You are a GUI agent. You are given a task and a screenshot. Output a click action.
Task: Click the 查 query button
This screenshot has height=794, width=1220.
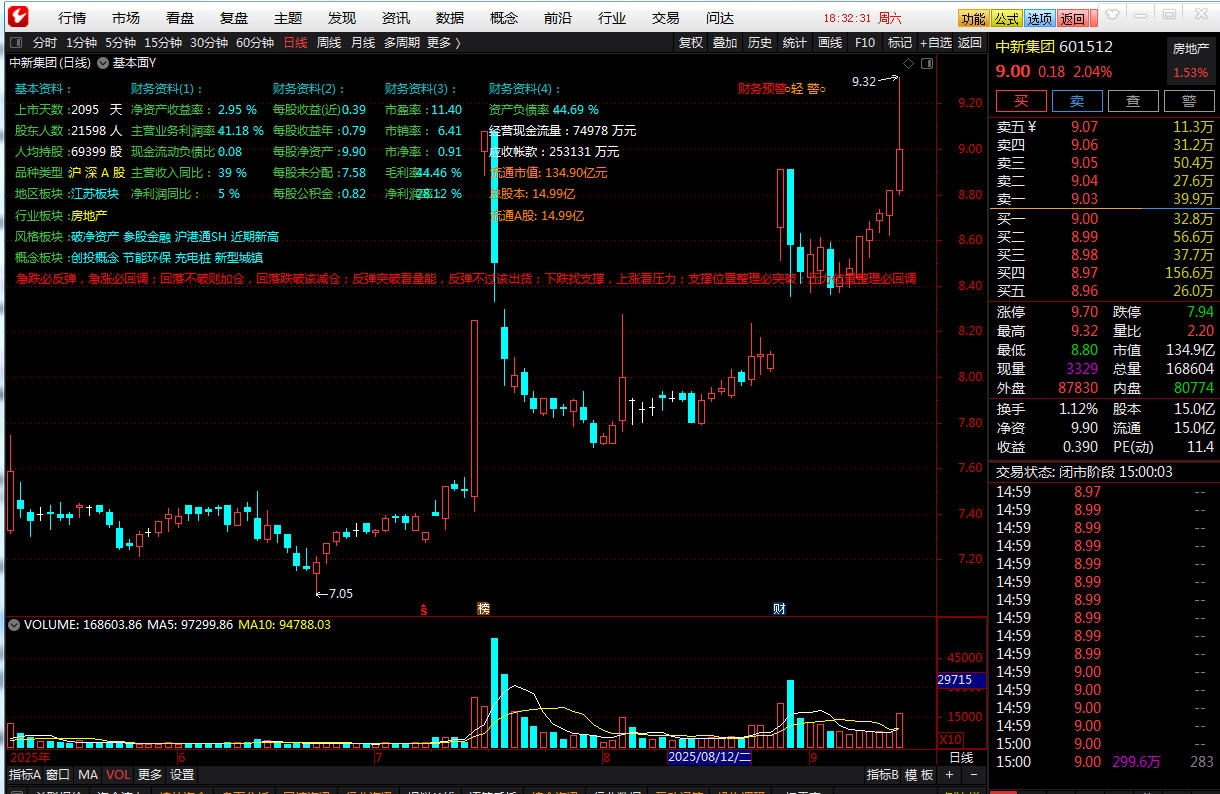tap(1133, 101)
